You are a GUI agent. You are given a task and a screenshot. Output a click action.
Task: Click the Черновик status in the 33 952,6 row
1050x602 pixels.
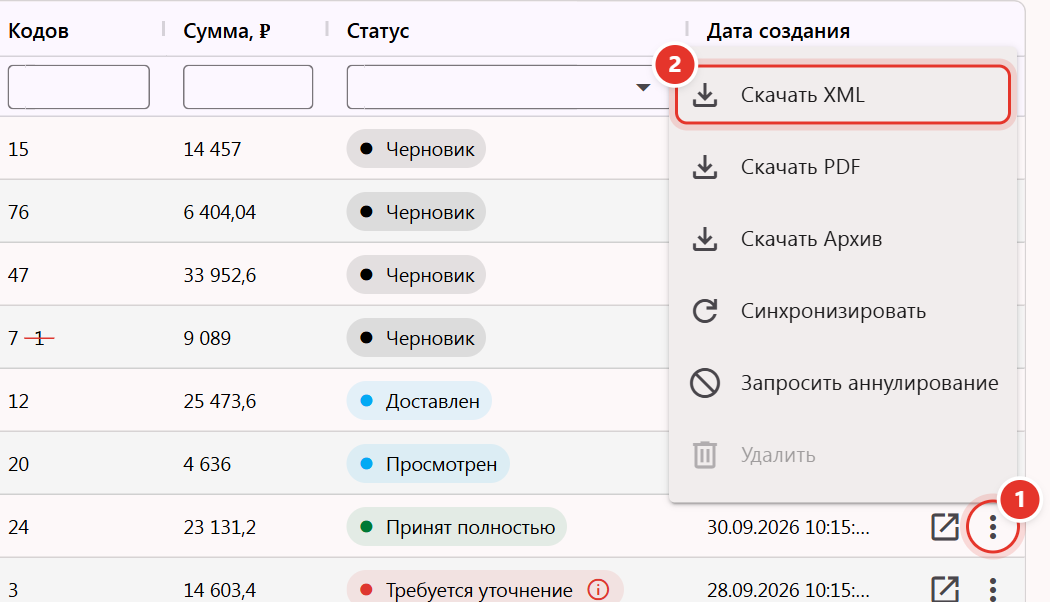click(x=416, y=275)
